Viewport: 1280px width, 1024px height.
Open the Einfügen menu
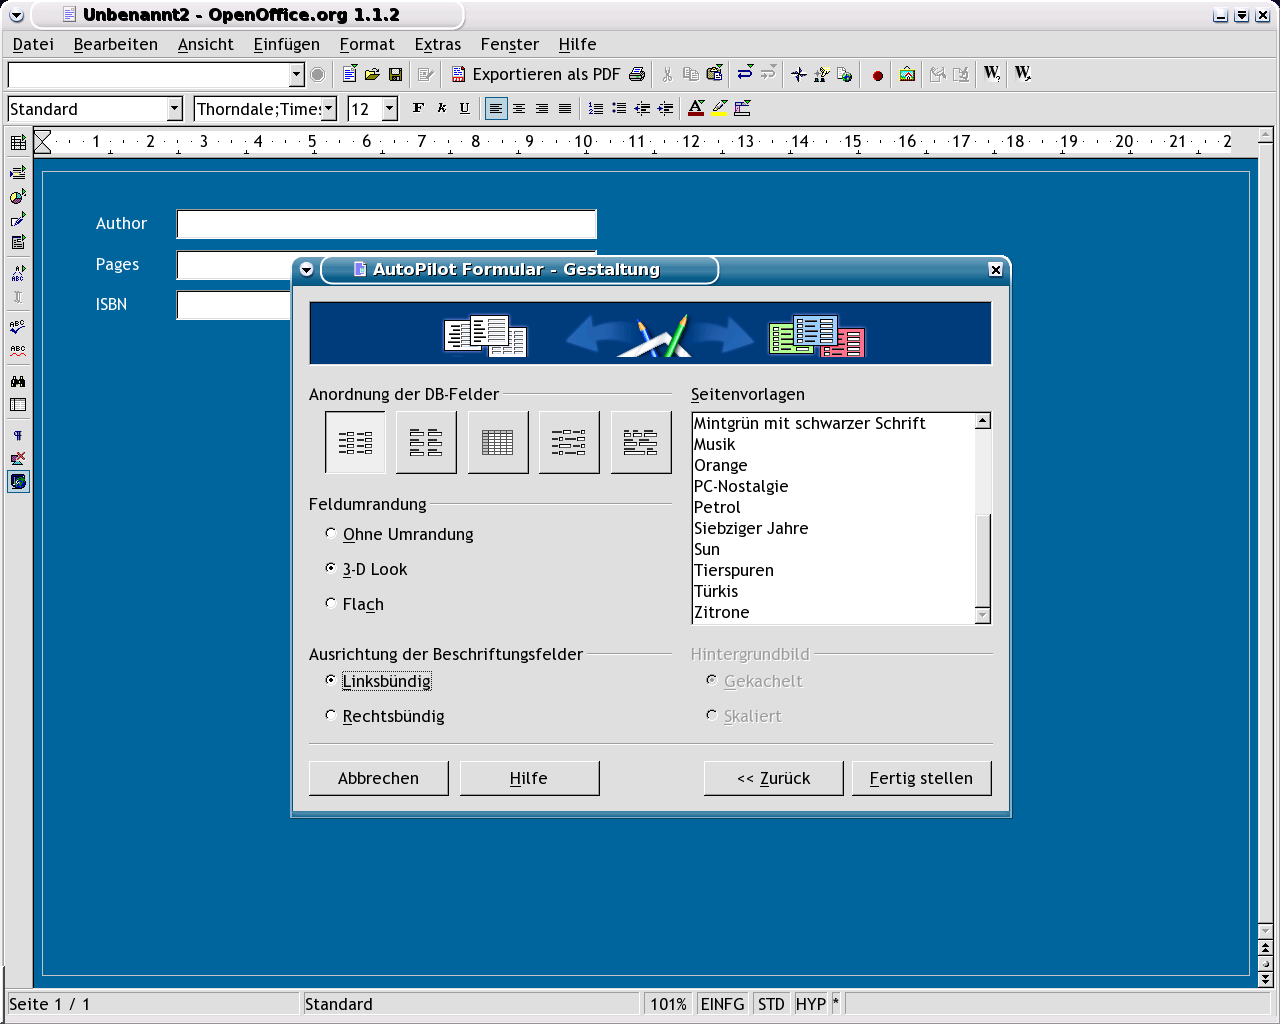(286, 44)
